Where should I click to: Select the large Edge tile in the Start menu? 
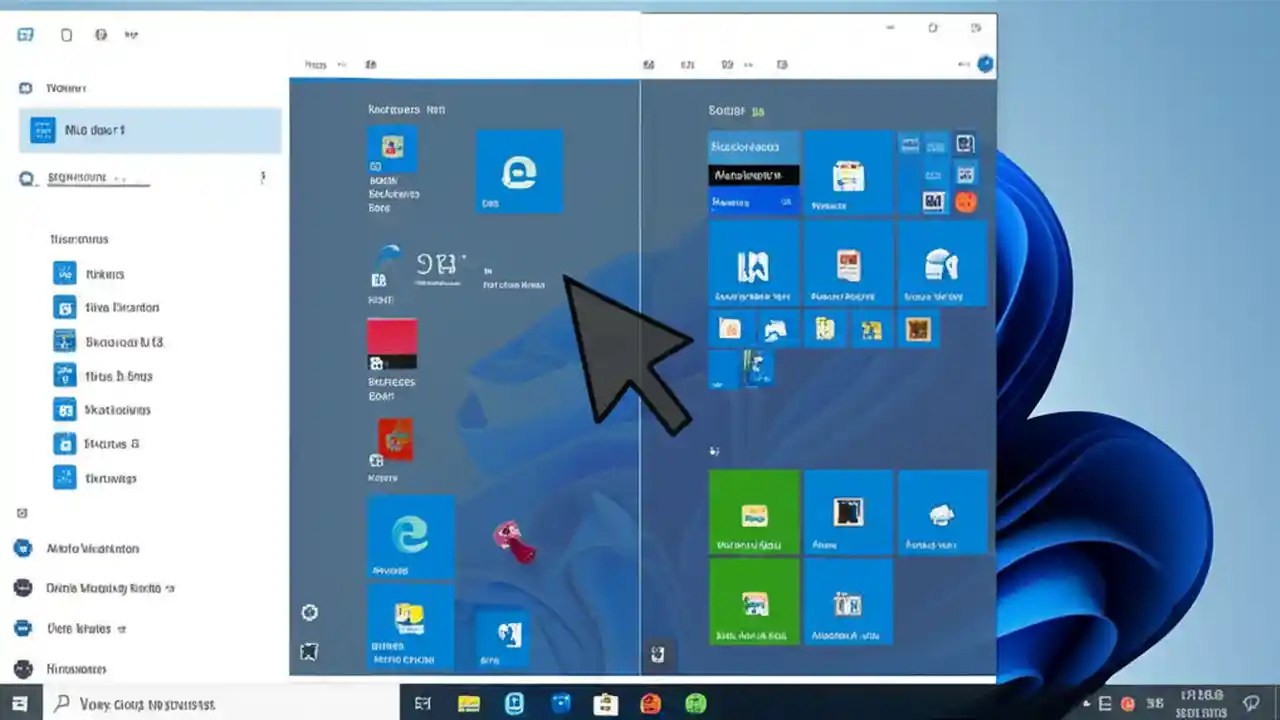pos(519,172)
